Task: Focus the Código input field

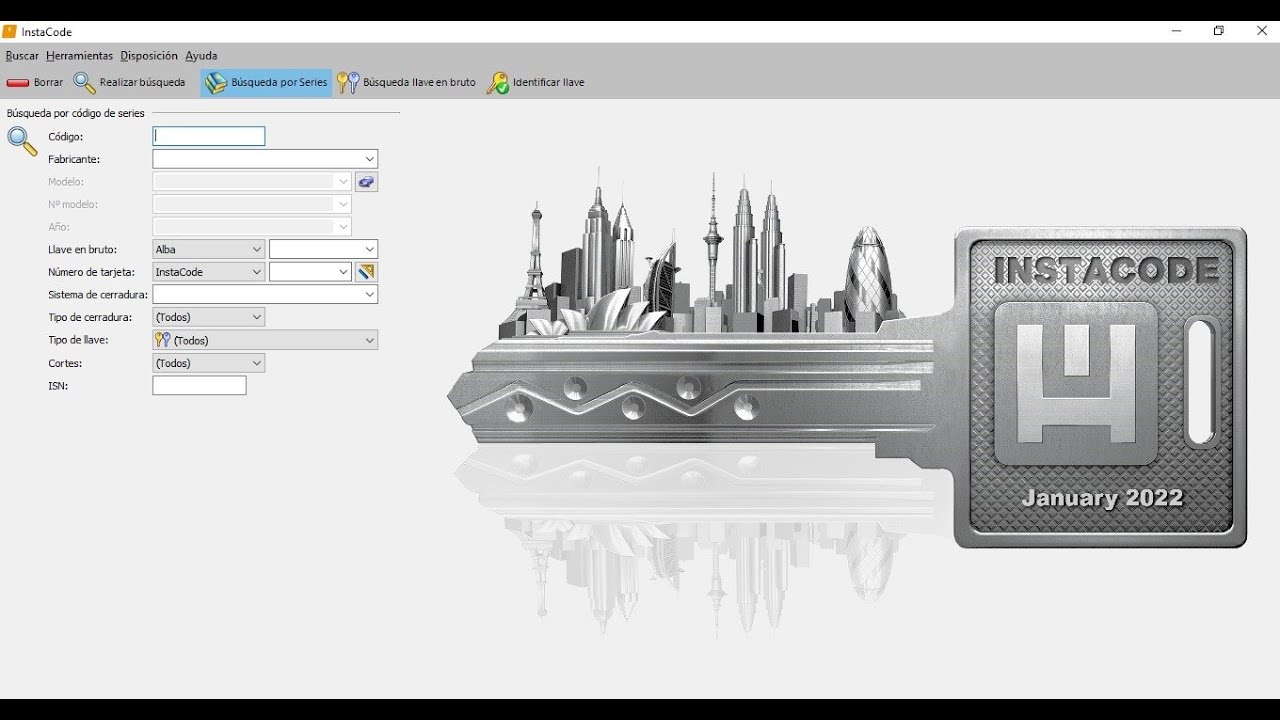Action: pyautogui.click(x=209, y=136)
